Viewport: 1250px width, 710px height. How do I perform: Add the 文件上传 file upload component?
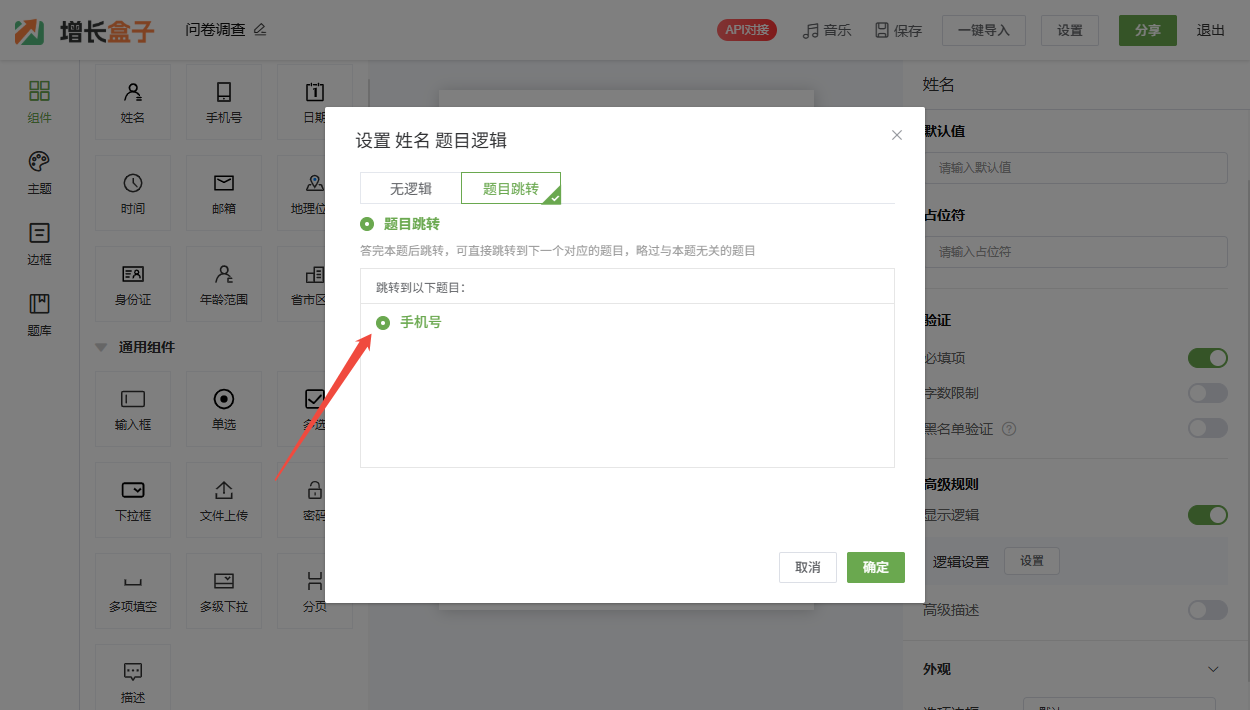[224, 500]
